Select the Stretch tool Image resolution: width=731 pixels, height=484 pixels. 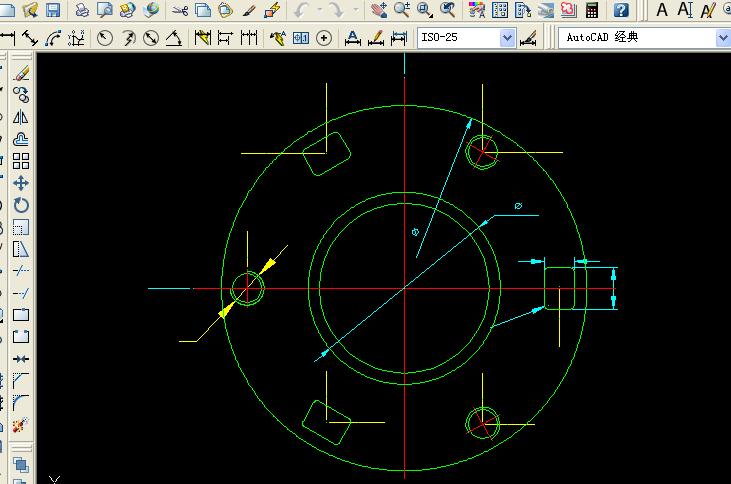coord(21,249)
